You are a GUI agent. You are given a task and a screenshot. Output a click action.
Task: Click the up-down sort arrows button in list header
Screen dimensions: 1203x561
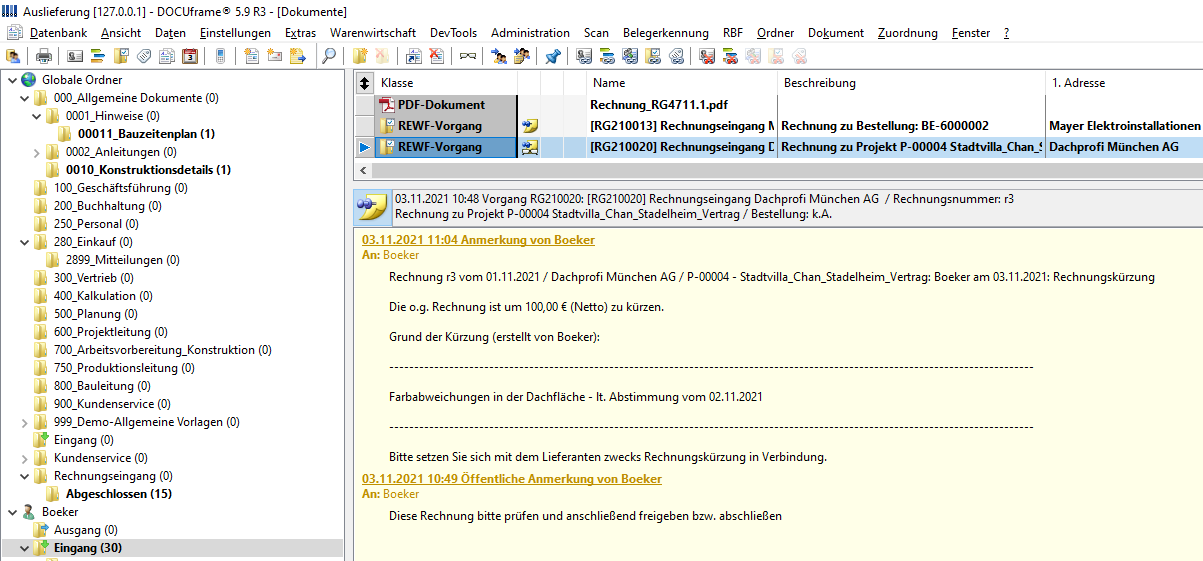pyautogui.click(x=364, y=83)
